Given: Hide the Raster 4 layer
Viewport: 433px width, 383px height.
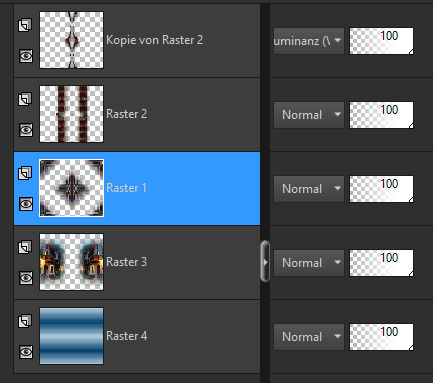Looking at the screenshot, I should [26, 352].
